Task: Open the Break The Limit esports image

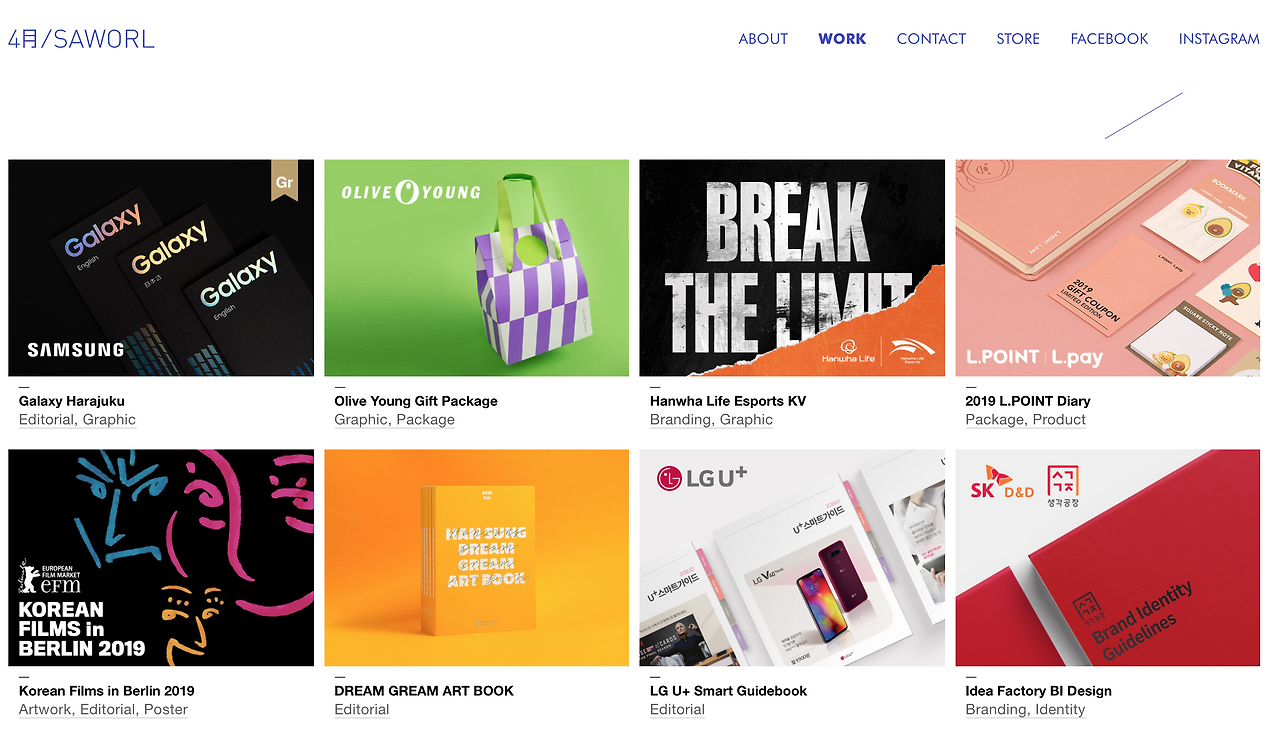Action: point(792,268)
